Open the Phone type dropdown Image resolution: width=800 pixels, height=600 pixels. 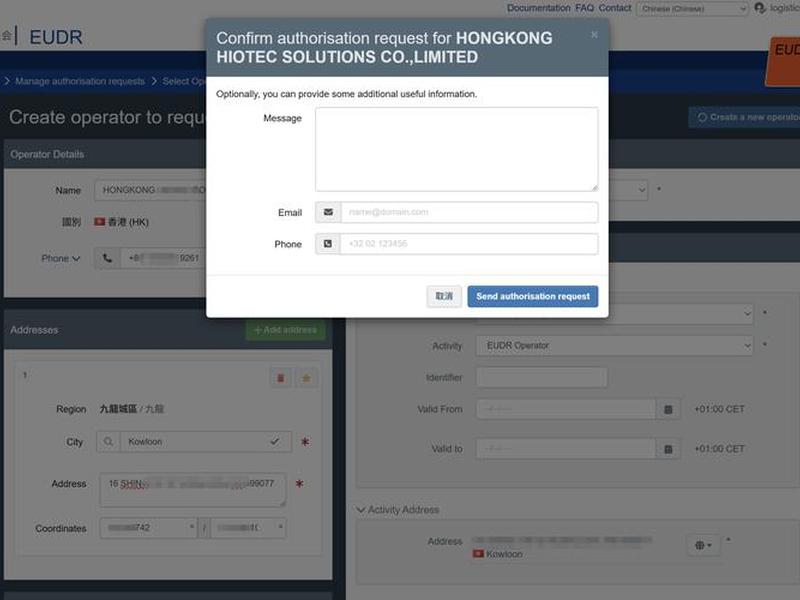pos(61,259)
